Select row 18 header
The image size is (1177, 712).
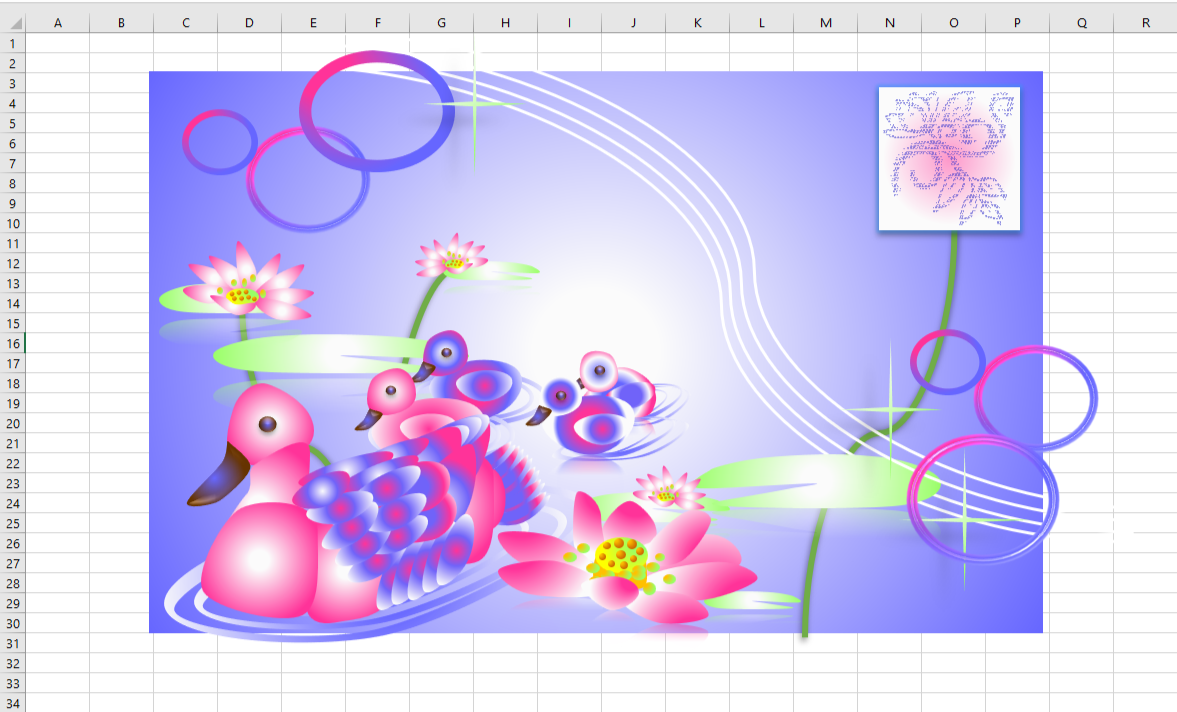(13, 383)
